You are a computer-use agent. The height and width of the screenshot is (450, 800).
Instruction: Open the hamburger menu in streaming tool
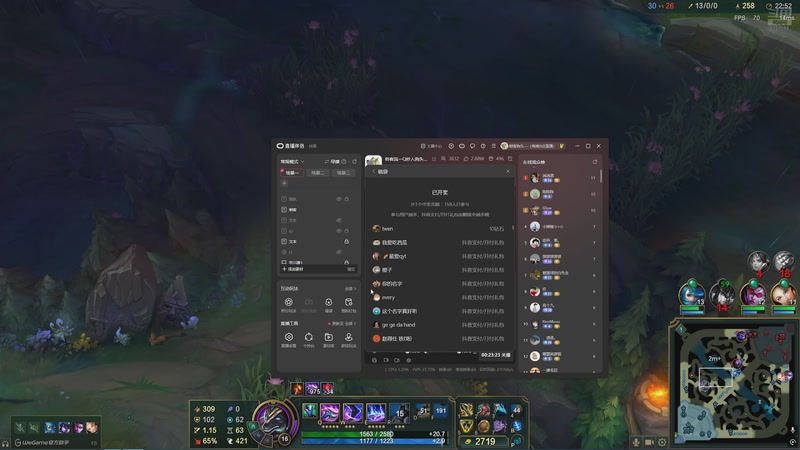(493, 146)
